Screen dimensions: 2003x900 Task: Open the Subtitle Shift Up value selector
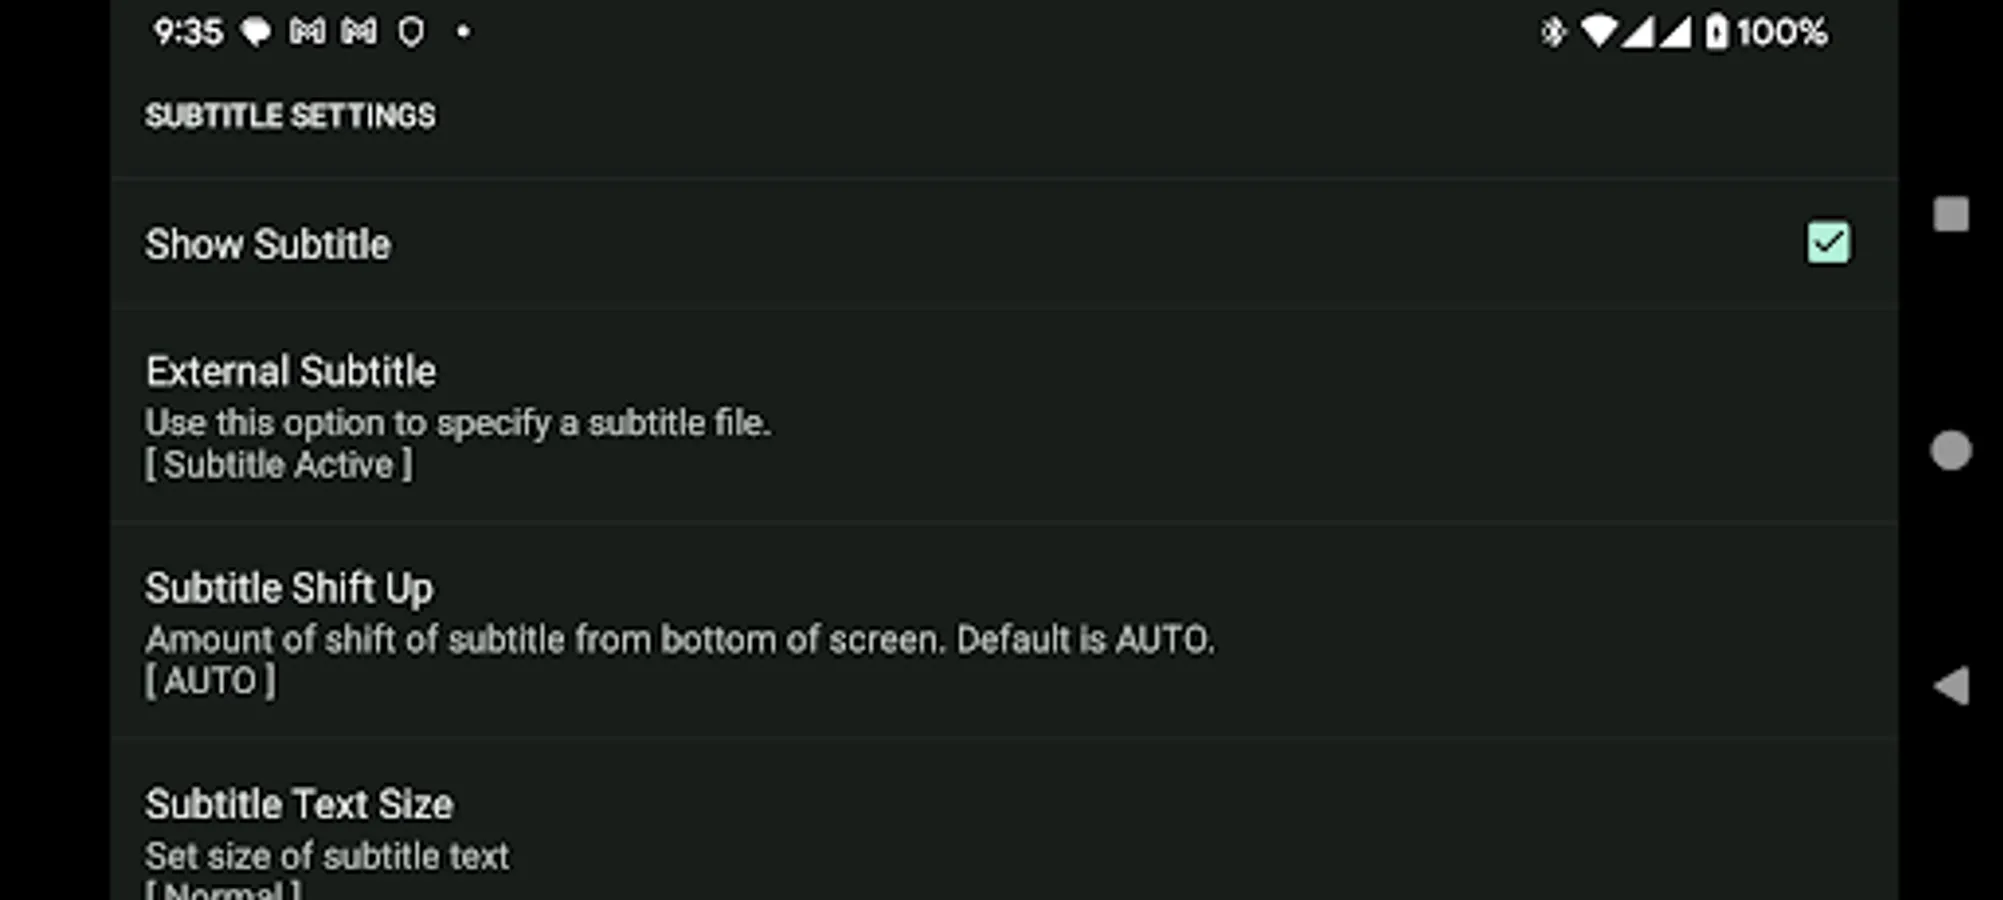tap(700, 630)
